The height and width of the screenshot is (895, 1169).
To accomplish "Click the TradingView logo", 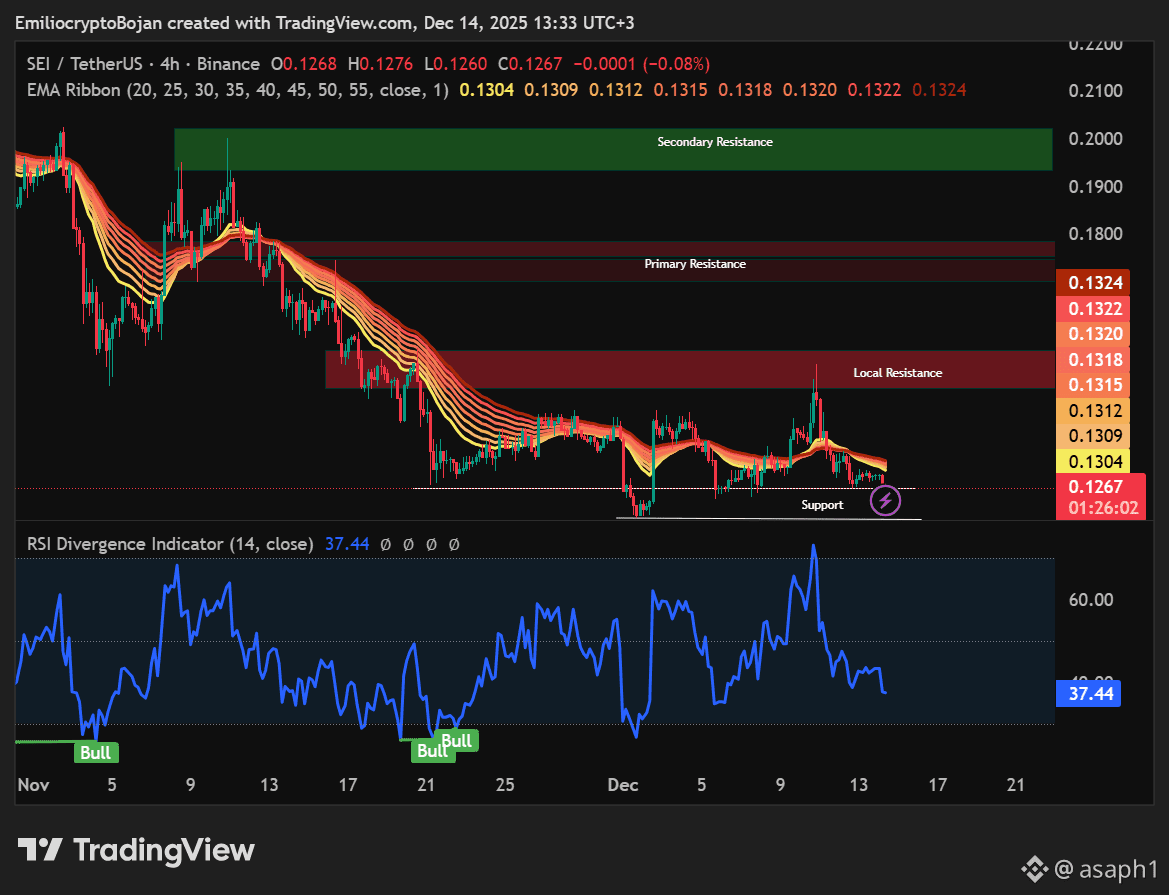I will point(136,850).
